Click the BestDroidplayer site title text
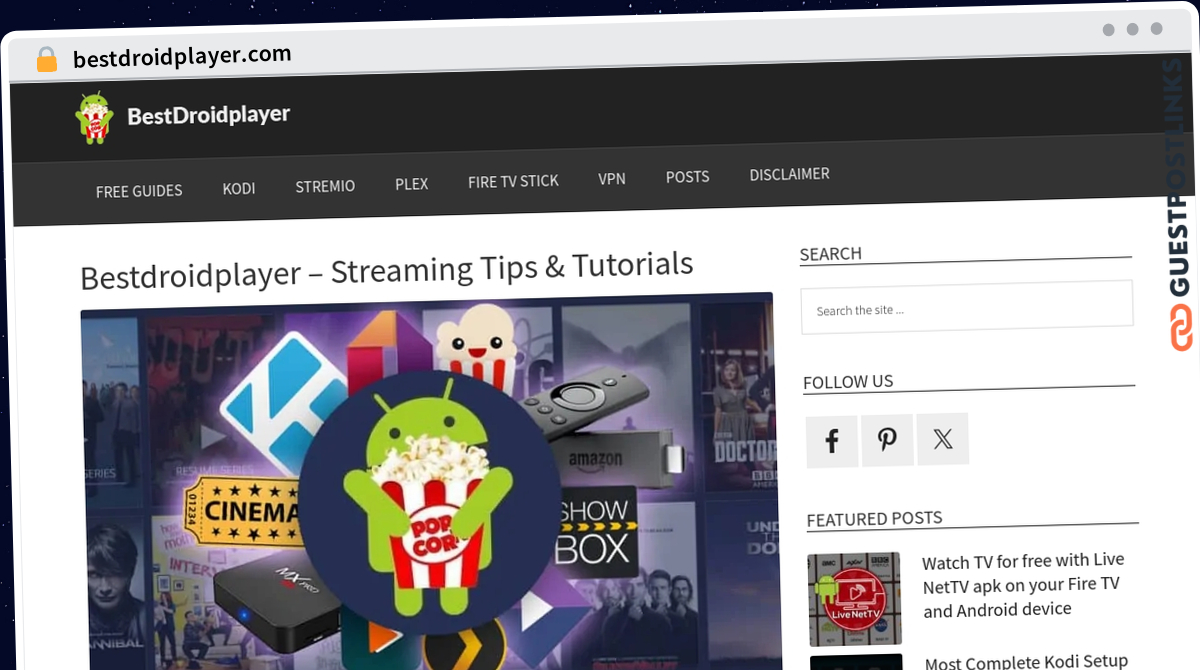 208,115
